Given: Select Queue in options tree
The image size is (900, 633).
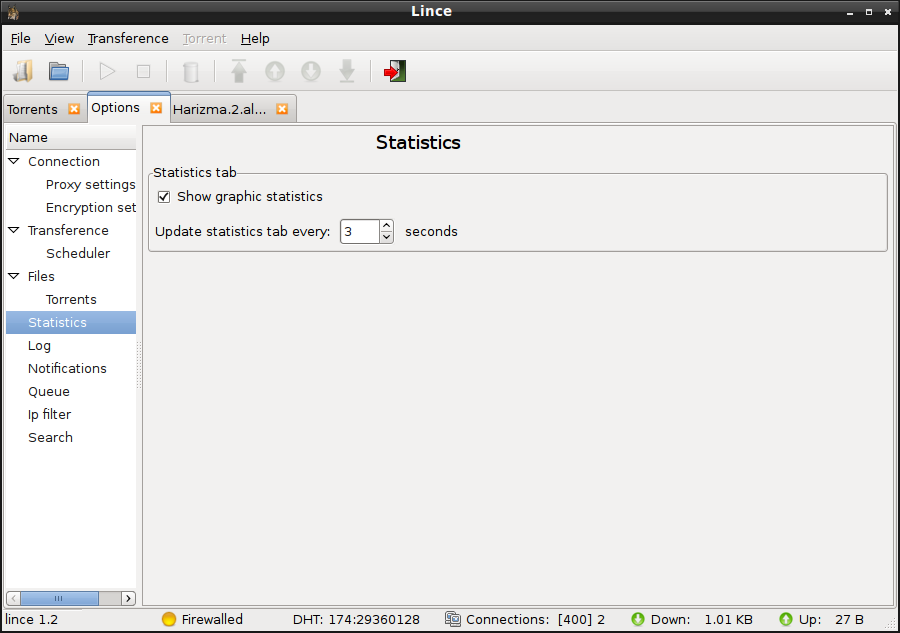Looking at the screenshot, I should (x=49, y=391).
